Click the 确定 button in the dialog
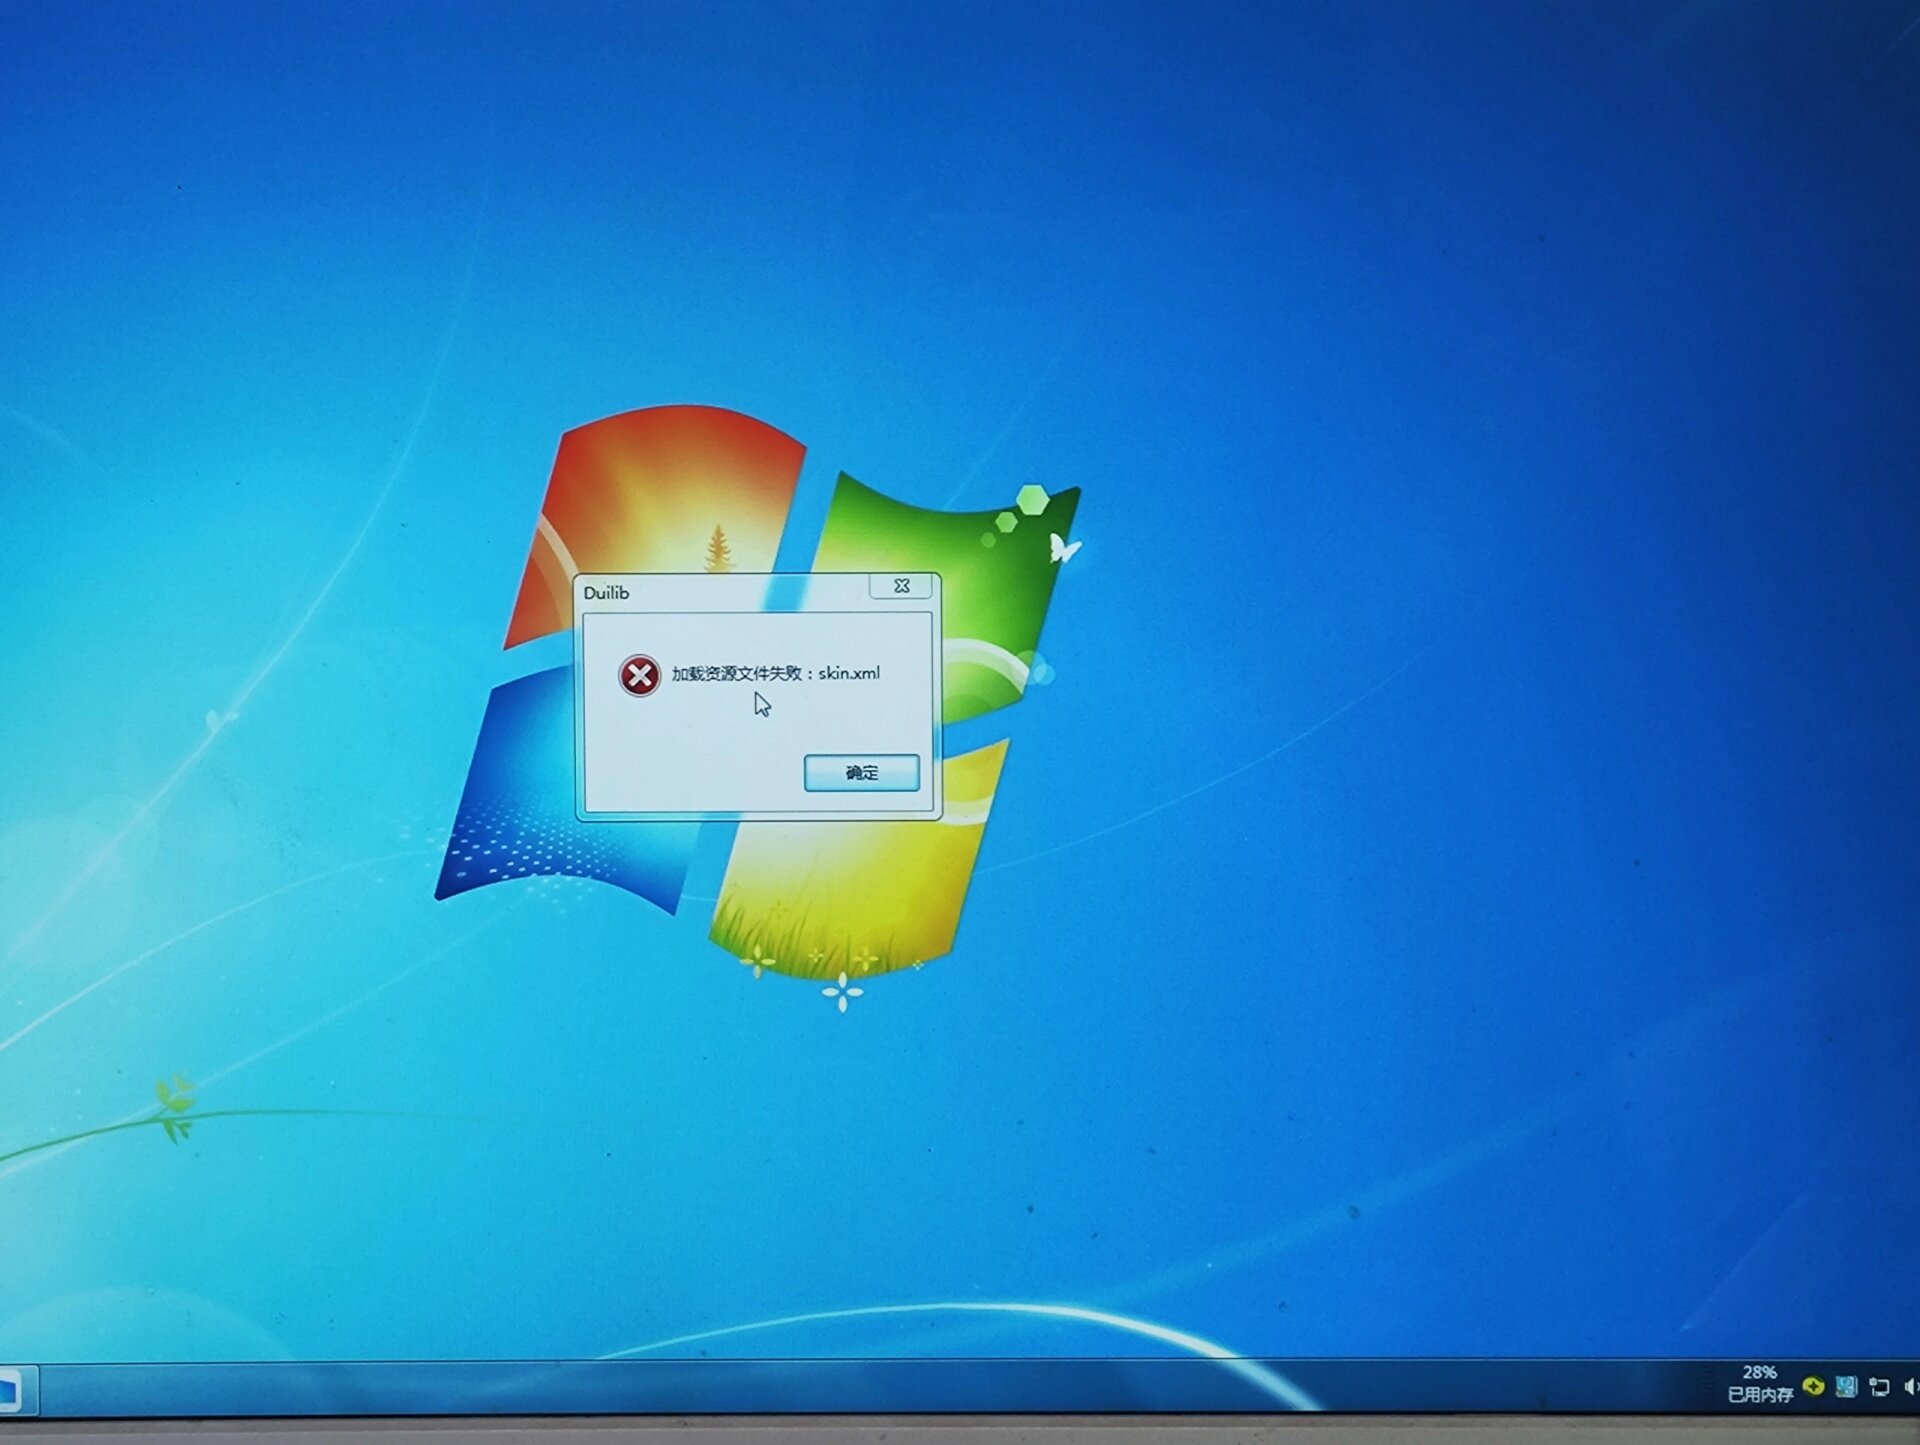The image size is (1920, 1445). click(x=861, y=773)
